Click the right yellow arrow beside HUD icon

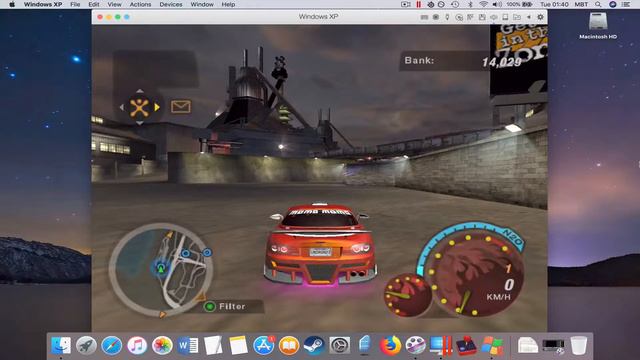click(x=157, y=107)
